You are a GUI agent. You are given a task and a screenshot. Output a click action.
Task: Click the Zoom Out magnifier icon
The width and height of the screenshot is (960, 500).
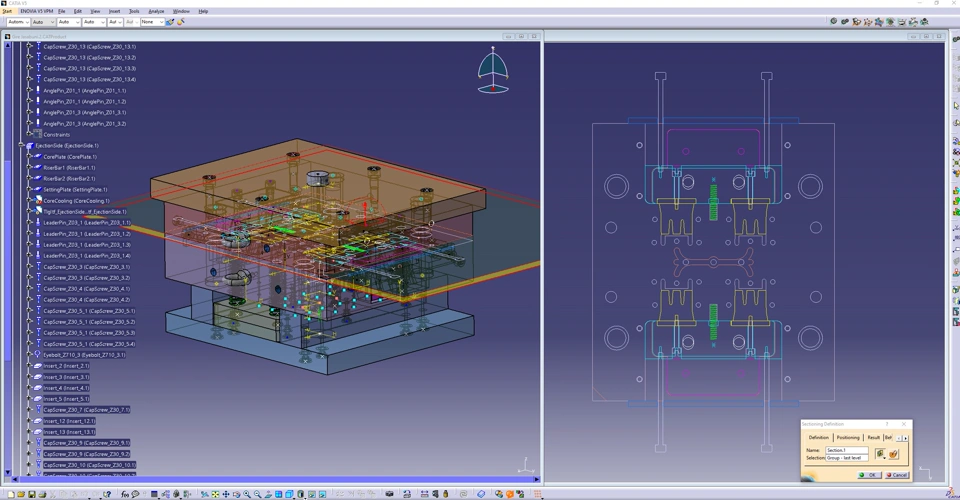(x=258, y=494)
